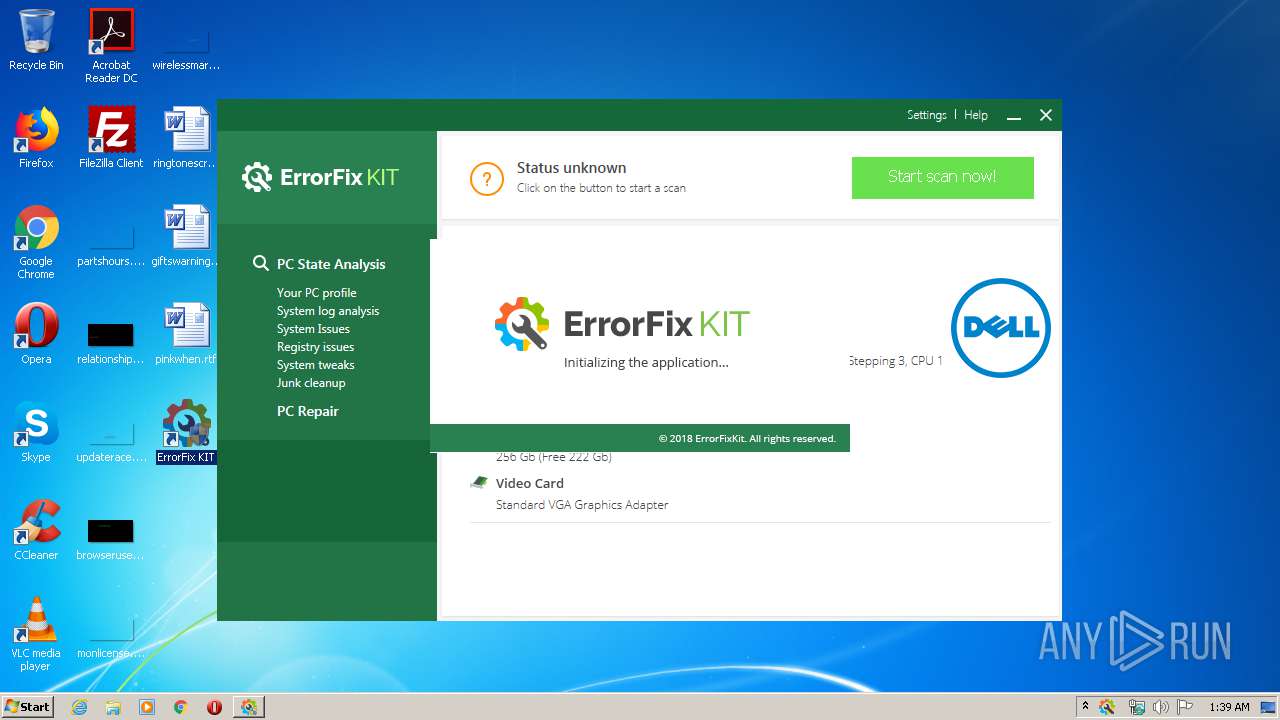Open Firefox desktop shortcut
Viewport: 1280px width, 720px height.
[36, 138]
